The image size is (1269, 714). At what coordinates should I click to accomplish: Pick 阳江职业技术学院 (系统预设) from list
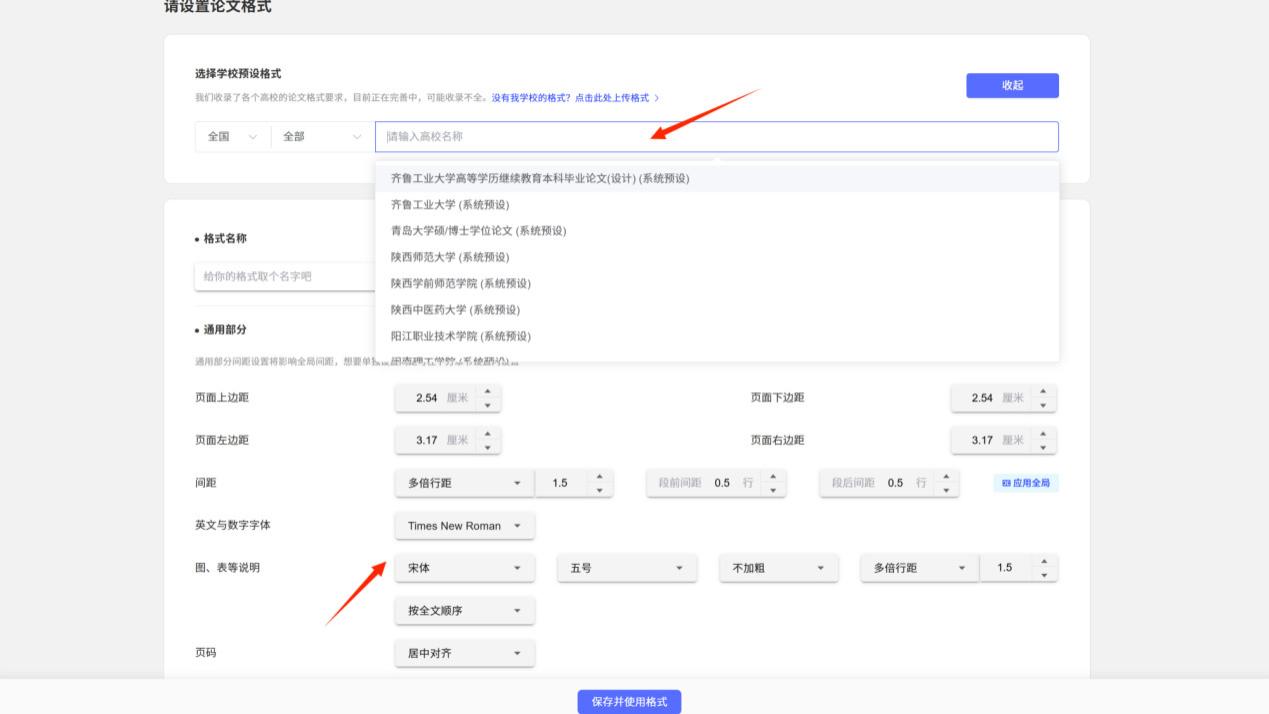[461, 336]
